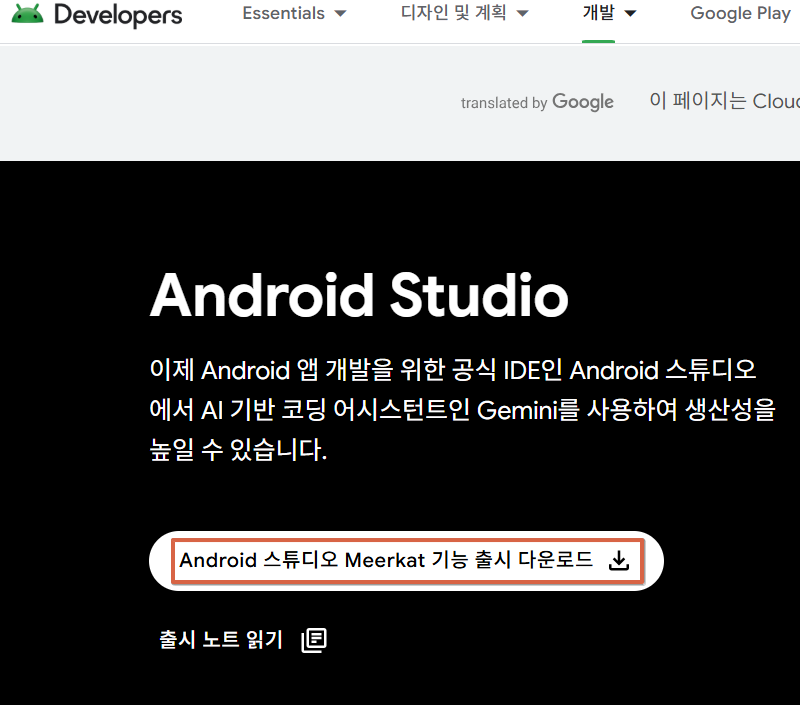
Task: Open the 디자인 및 계획 menu
Action: pos(464,13)
